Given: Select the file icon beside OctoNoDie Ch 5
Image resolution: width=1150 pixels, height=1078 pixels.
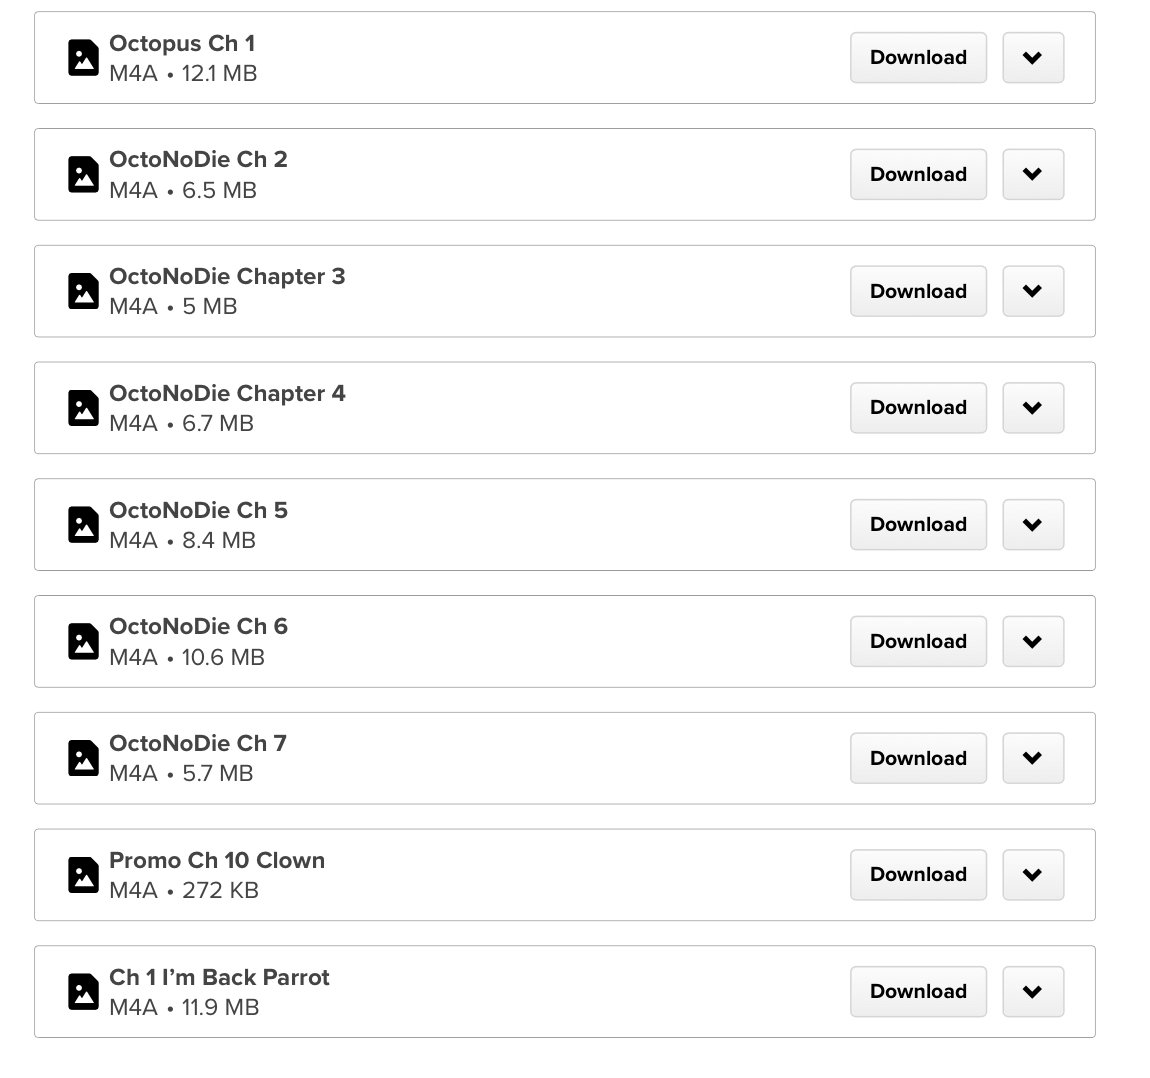Looking at the screenshot, I should tap(83, 525).
